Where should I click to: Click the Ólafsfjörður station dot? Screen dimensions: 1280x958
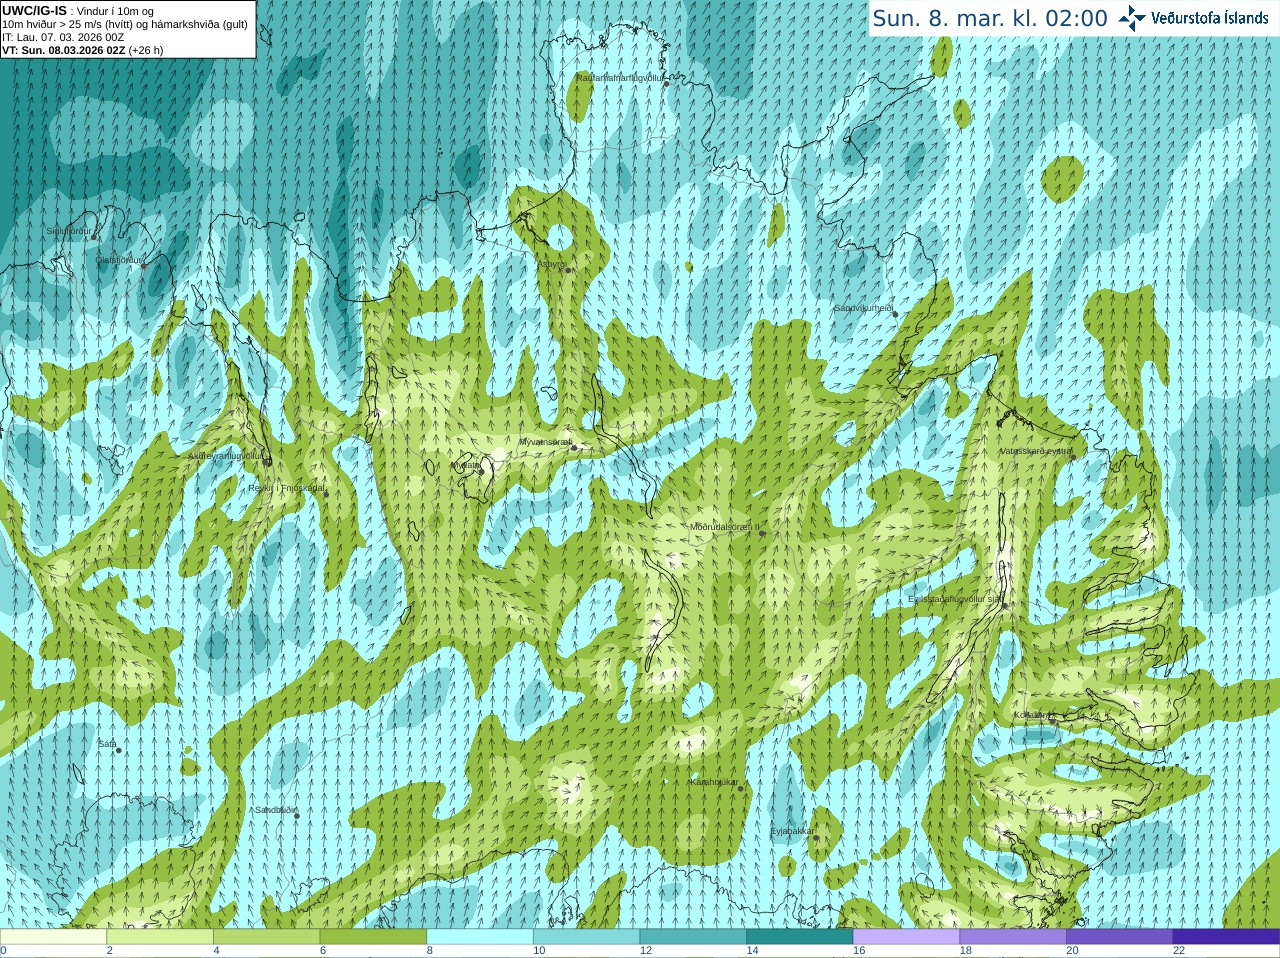144,265
